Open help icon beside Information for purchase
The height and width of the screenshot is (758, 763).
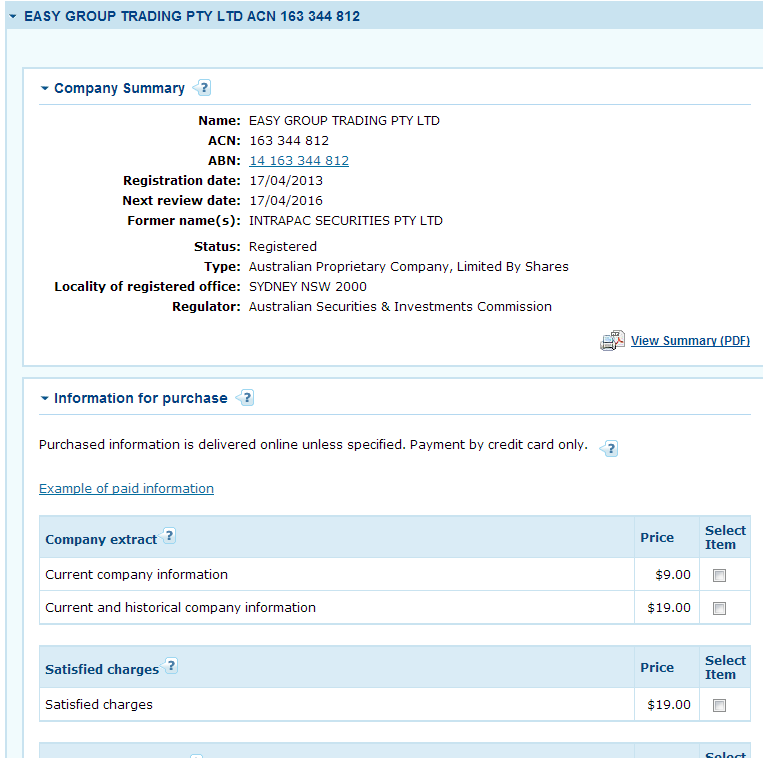coord(245,398)
